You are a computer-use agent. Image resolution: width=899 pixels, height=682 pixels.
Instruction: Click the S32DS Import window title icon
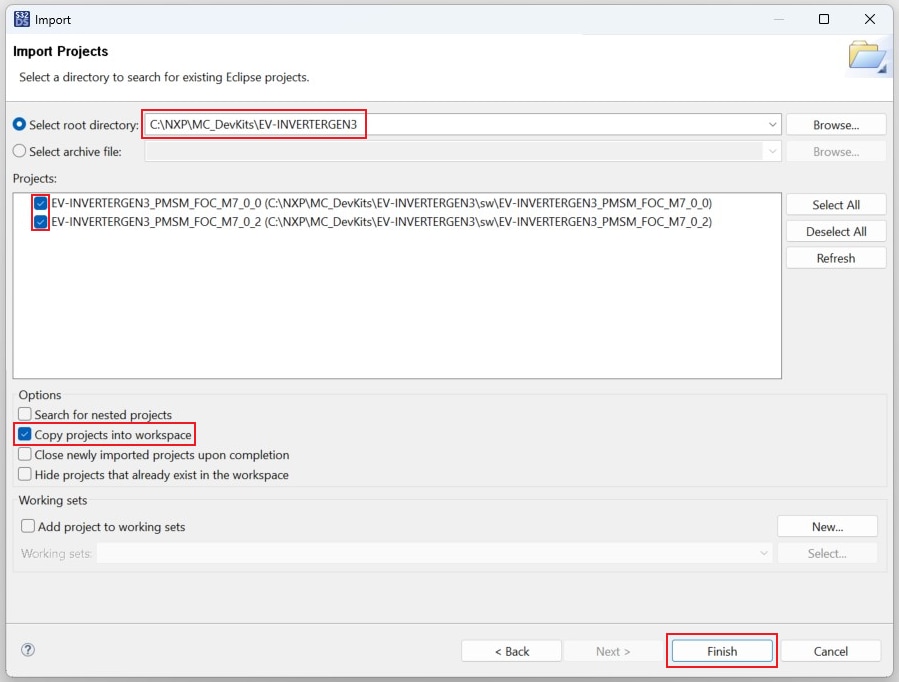click(x=22, y=19)
